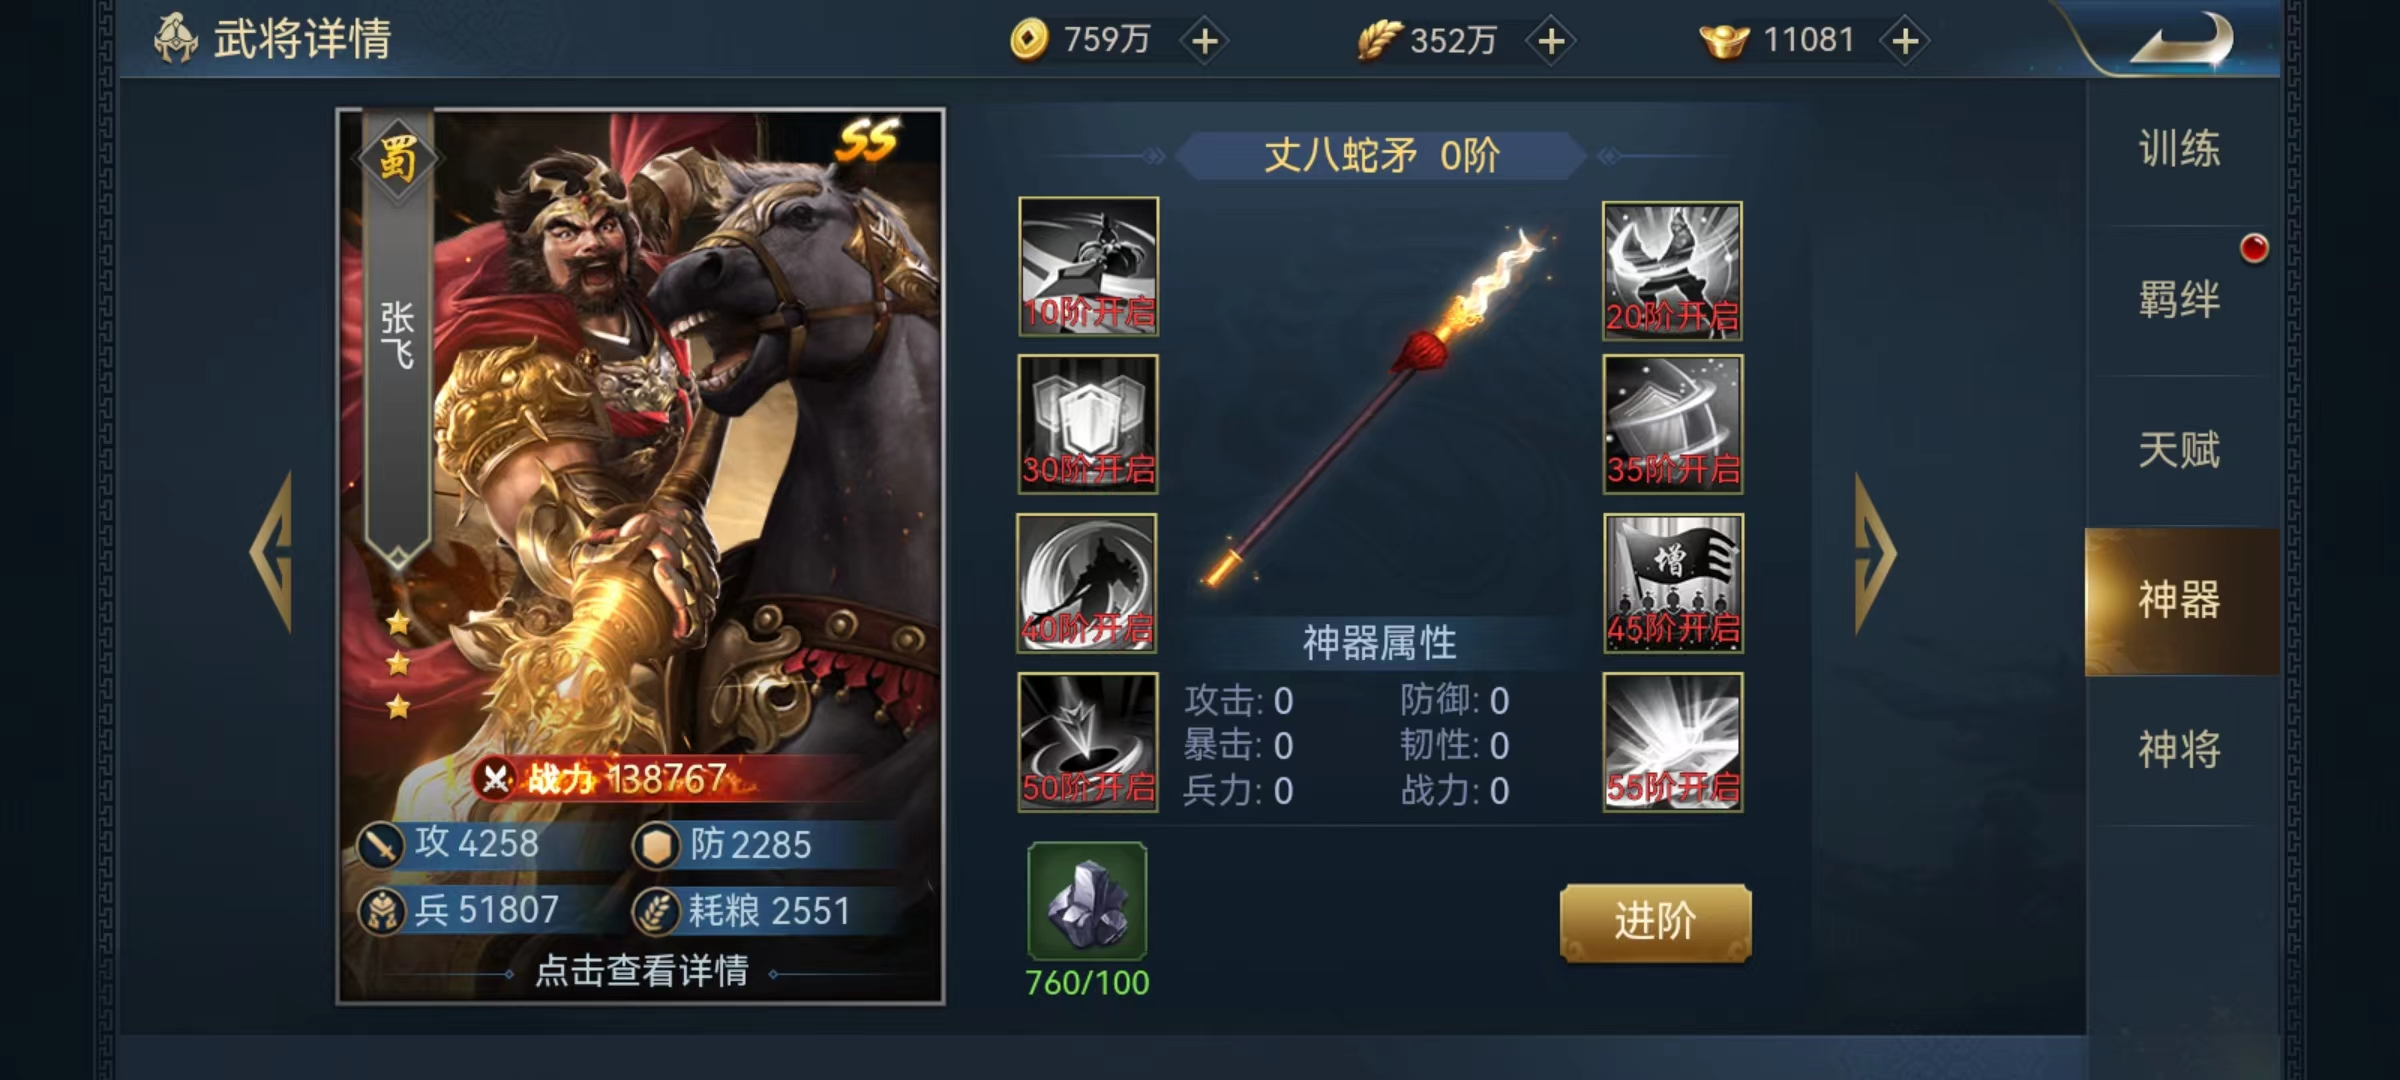Go to the previous general arrow

click(271, 552)
